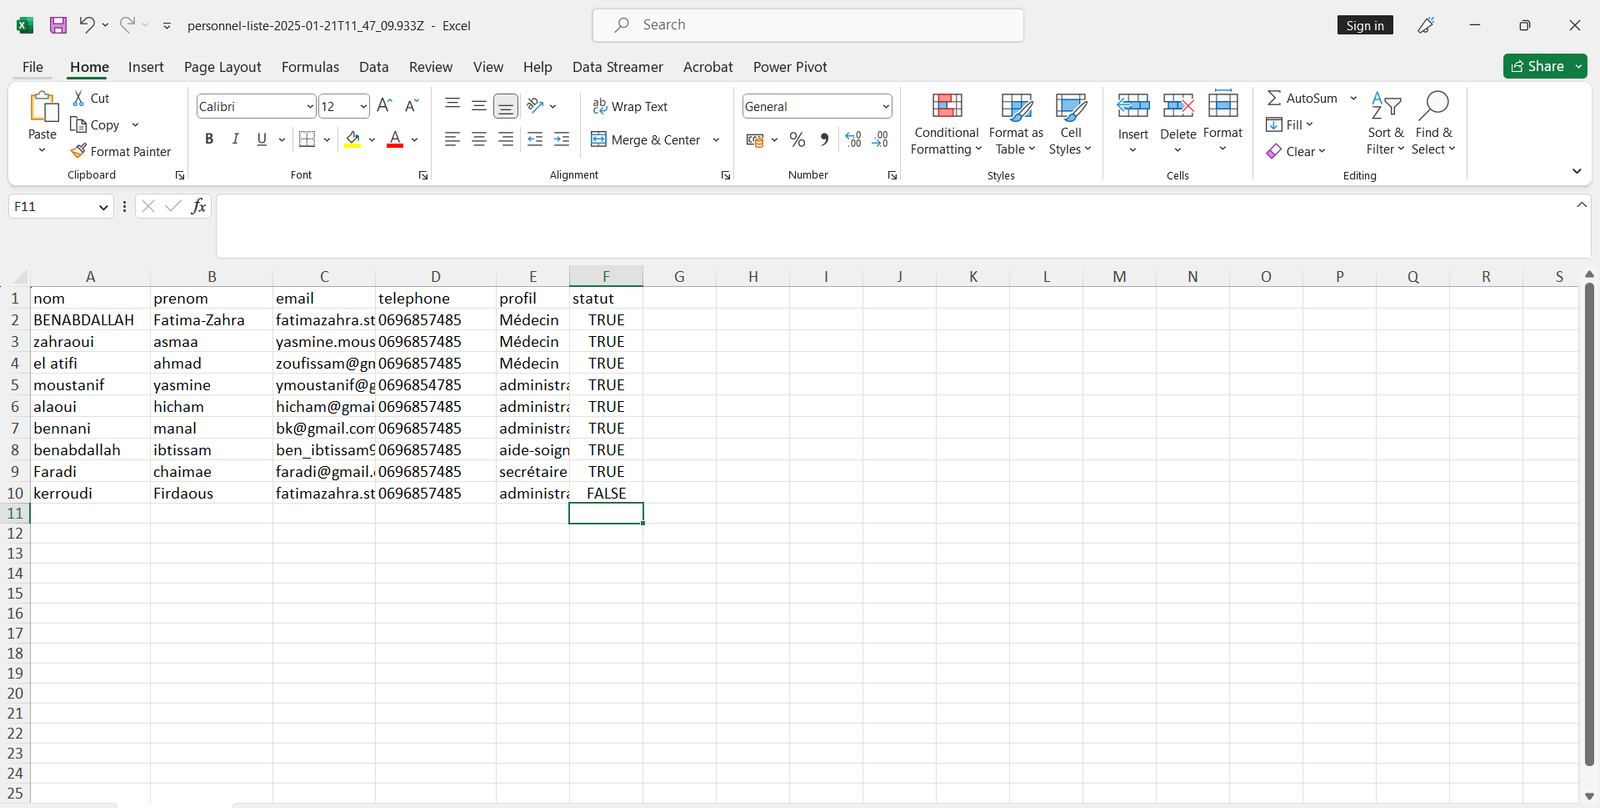Expand the General number format dropdown
The height and width of the screenshot is (808, 1600).
885,106
